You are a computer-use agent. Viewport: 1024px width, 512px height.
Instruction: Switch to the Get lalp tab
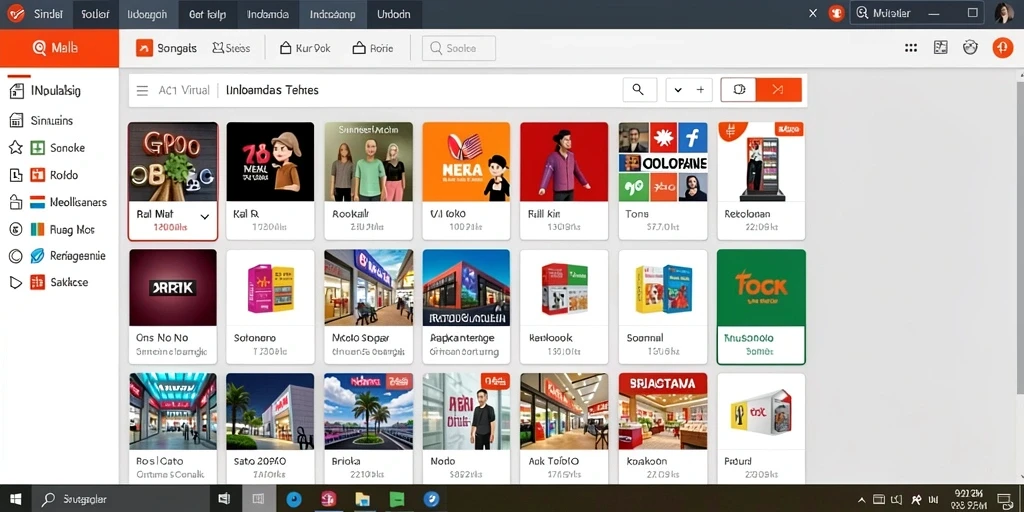(x=207, y=14)
